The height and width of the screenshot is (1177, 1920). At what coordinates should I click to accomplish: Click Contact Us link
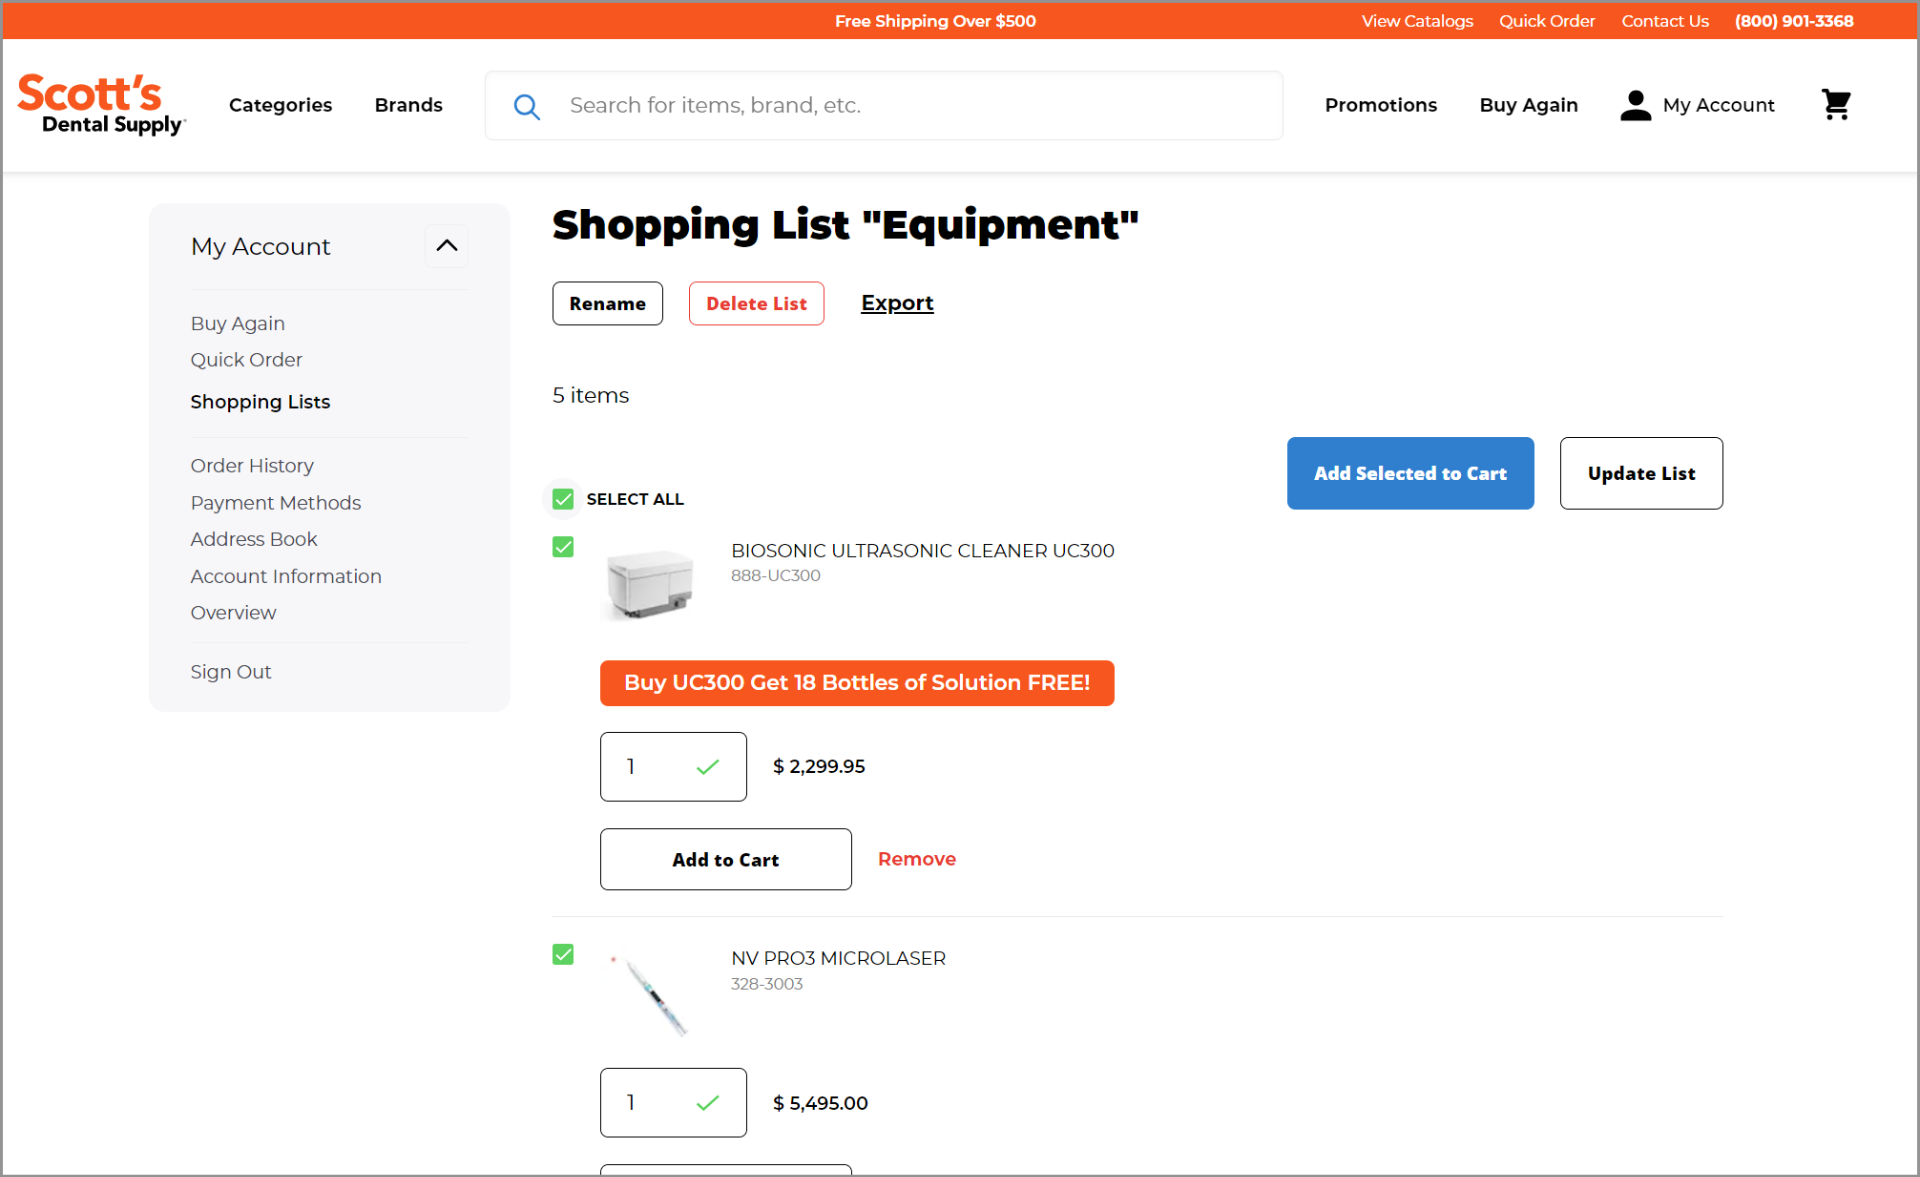pyautogui.click(x=1665, y=21)
